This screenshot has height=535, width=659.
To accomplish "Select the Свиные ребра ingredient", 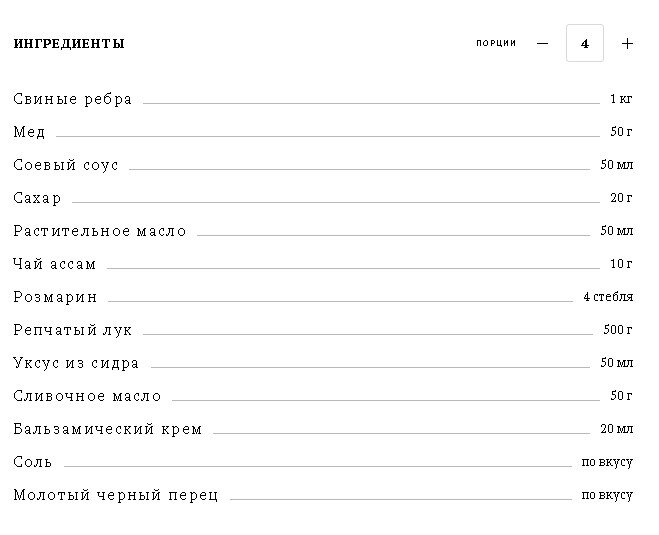I will [73, 99].
